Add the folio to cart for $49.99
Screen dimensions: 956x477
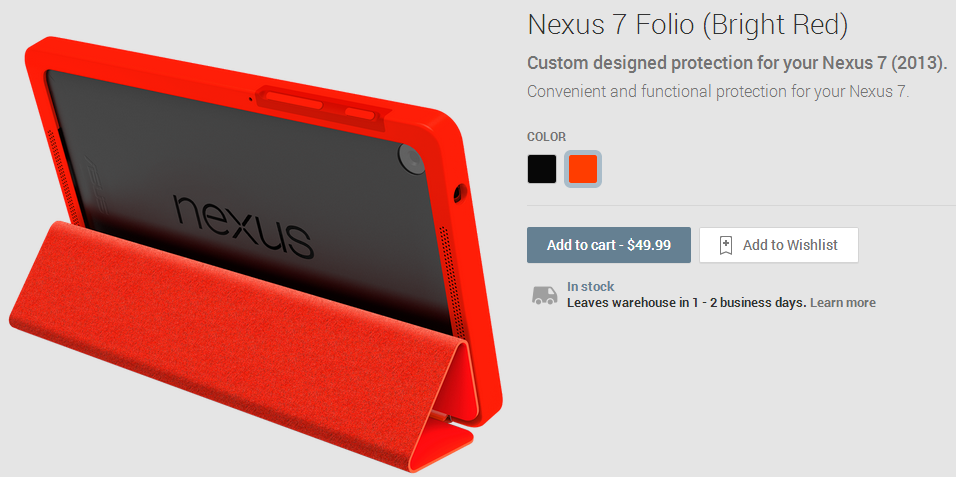(608, 245)
